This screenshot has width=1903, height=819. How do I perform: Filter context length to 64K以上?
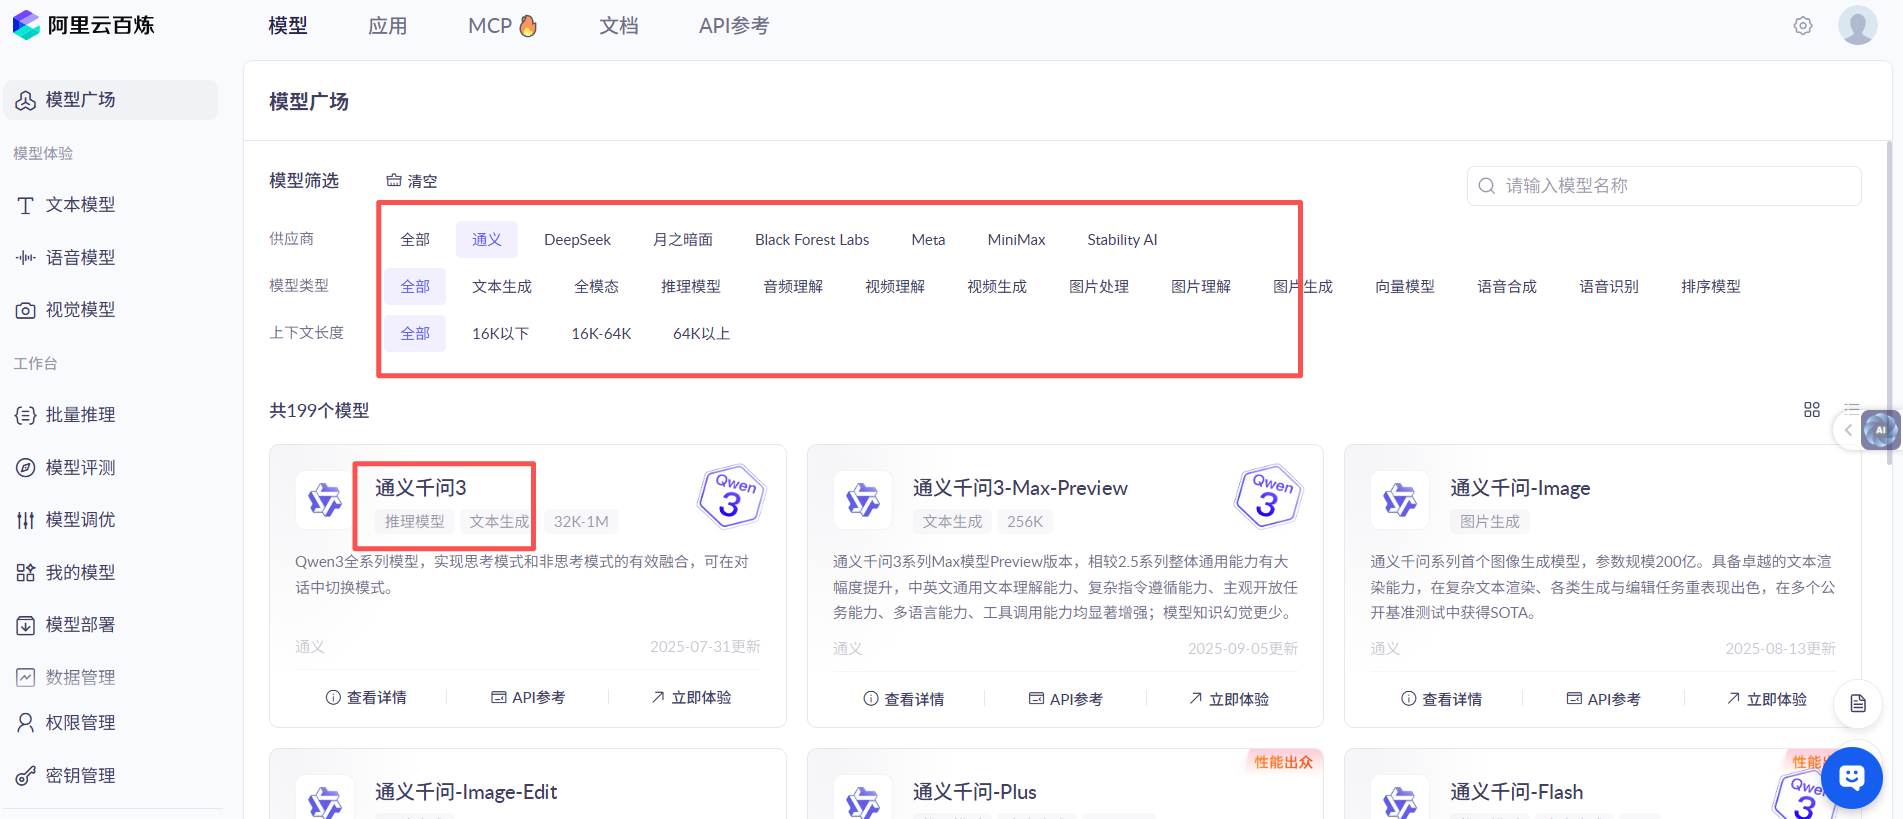(x=701, y=334)
